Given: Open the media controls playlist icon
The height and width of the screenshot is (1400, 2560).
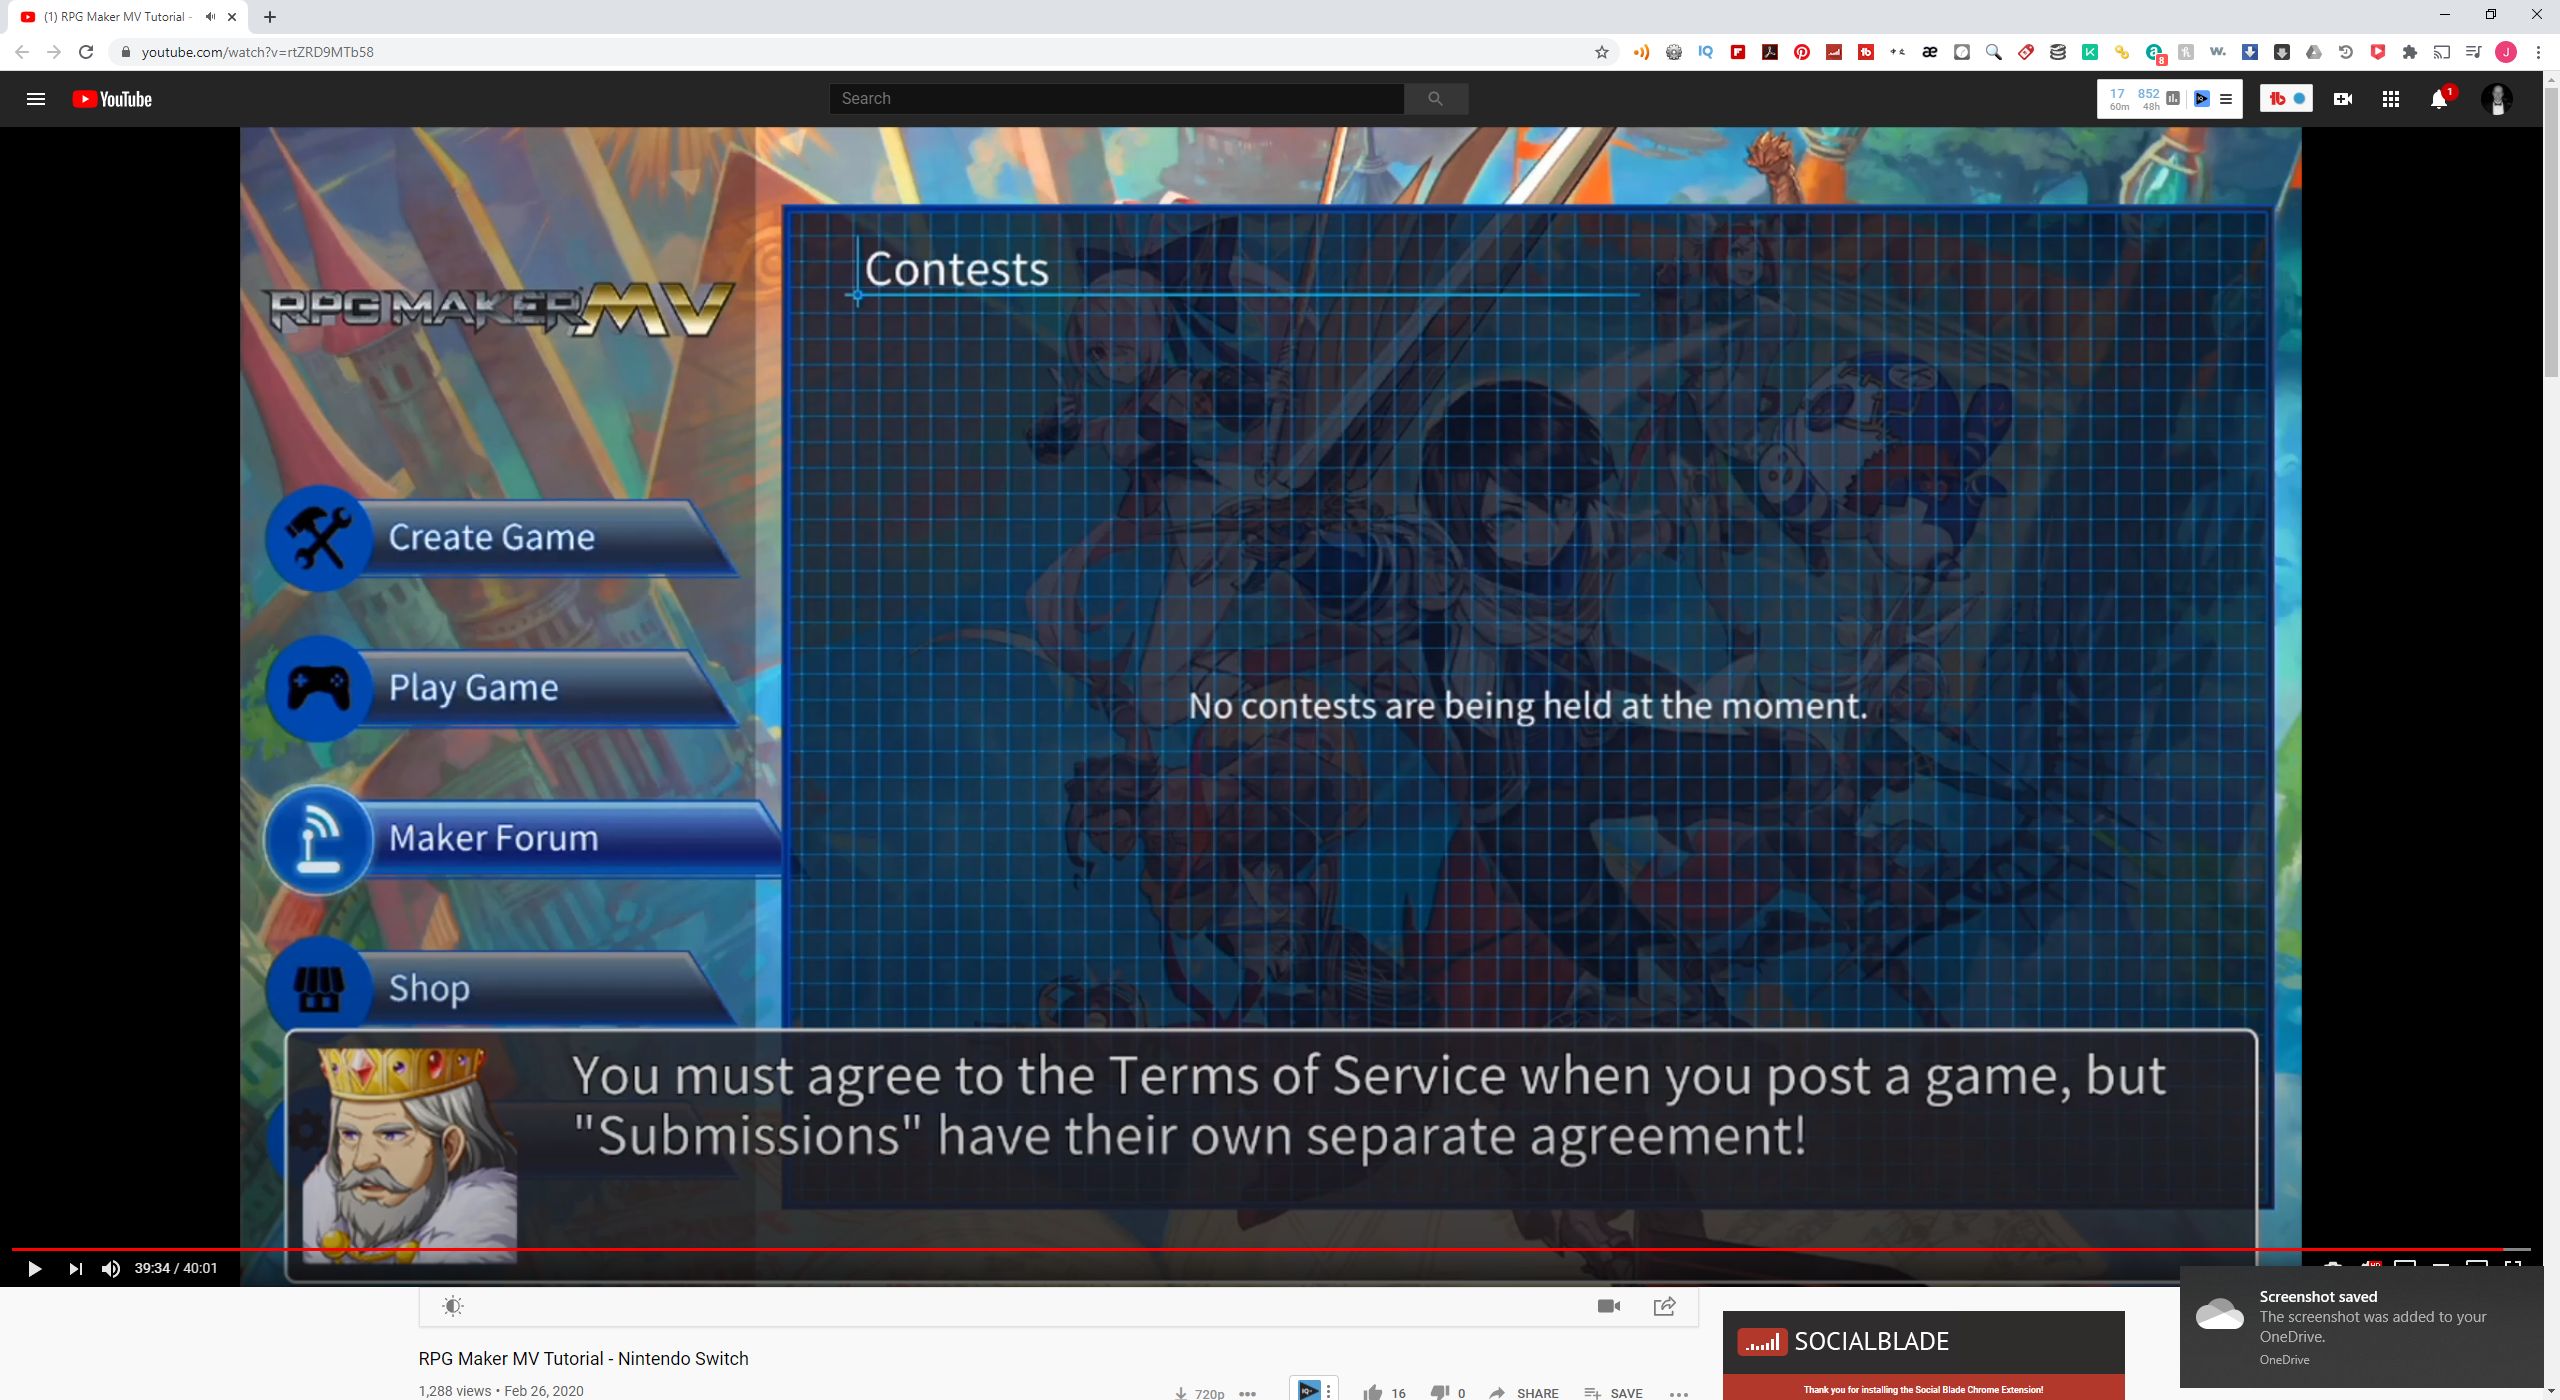Looking at the screenshot, I should pyautogui.click(x=2474, y=52).
